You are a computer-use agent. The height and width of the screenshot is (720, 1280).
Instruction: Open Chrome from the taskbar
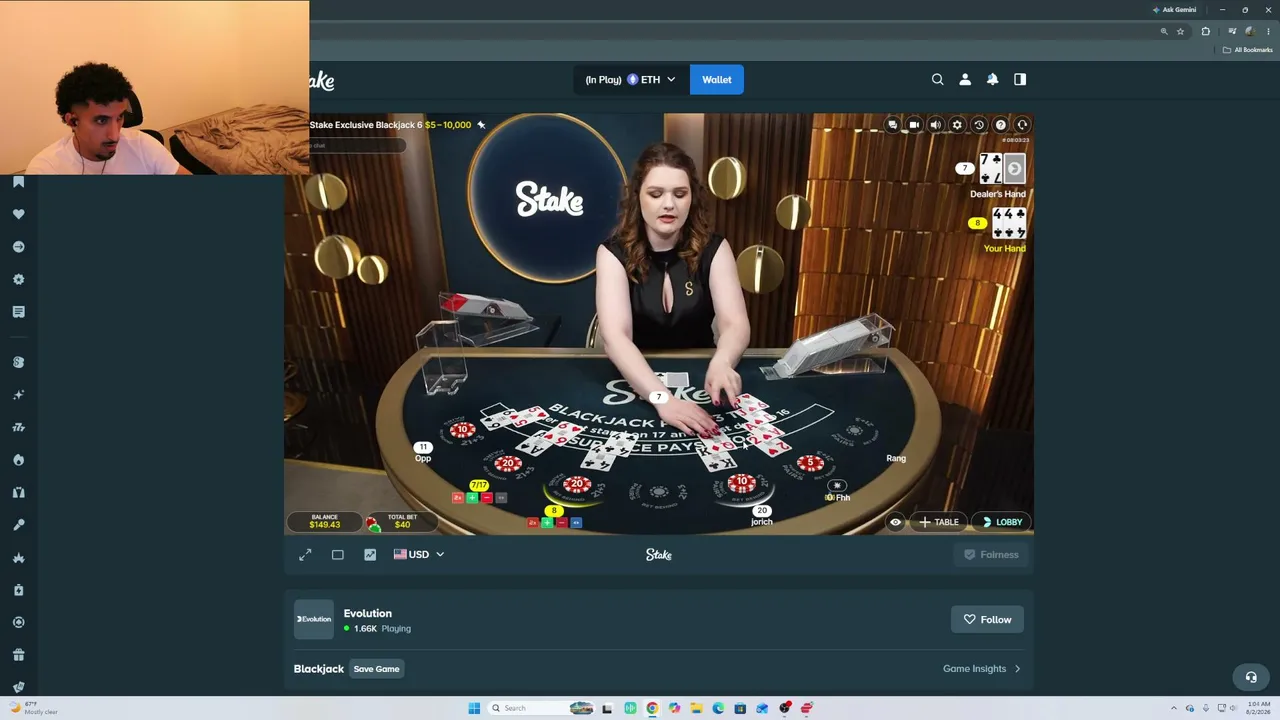652,708
